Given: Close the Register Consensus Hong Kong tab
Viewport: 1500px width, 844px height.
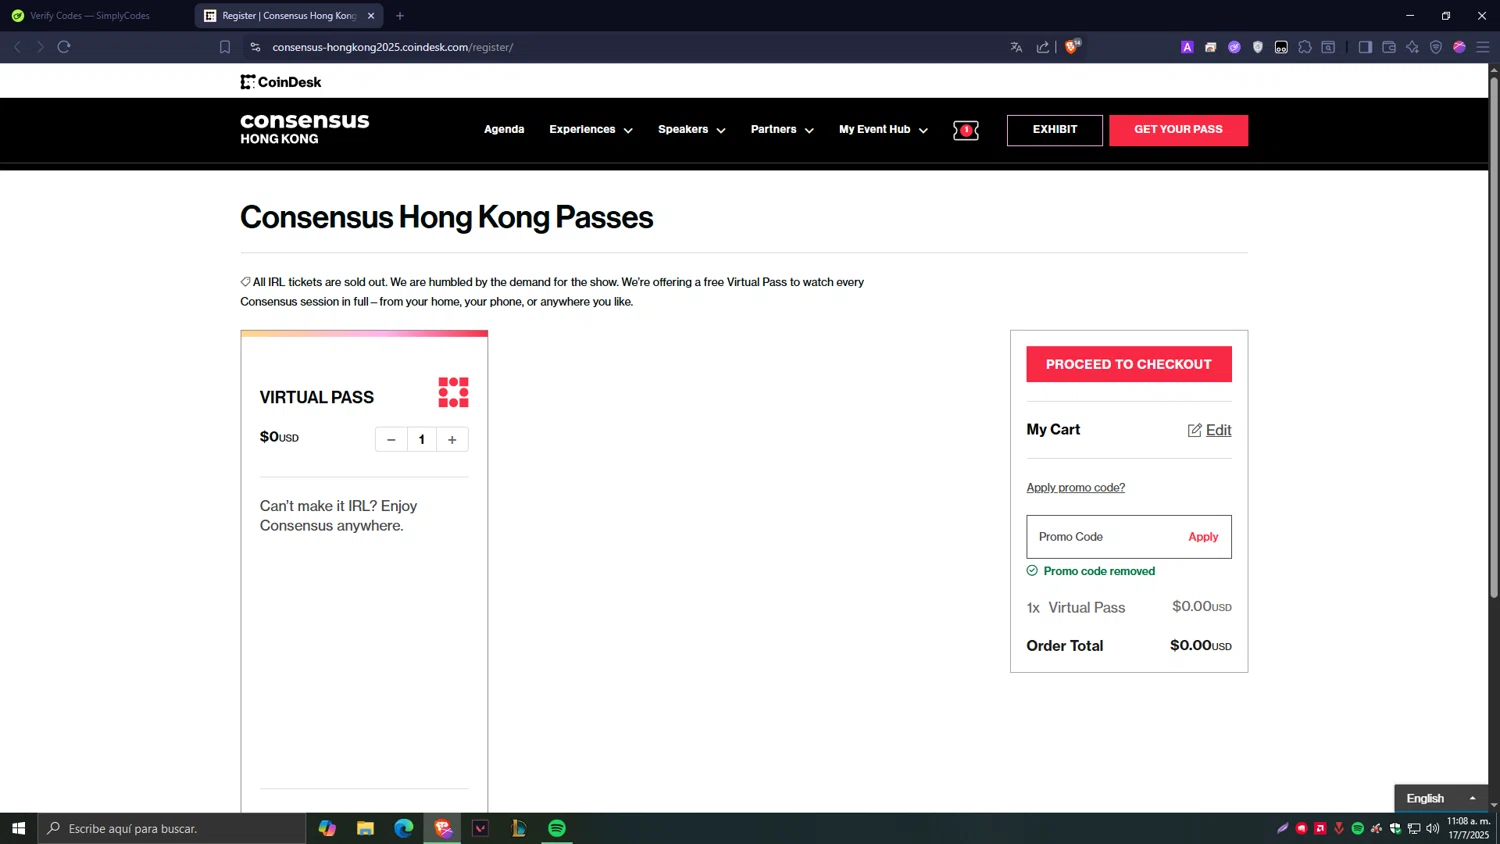Looking at the screenshot, I should (x=371, y=16).
